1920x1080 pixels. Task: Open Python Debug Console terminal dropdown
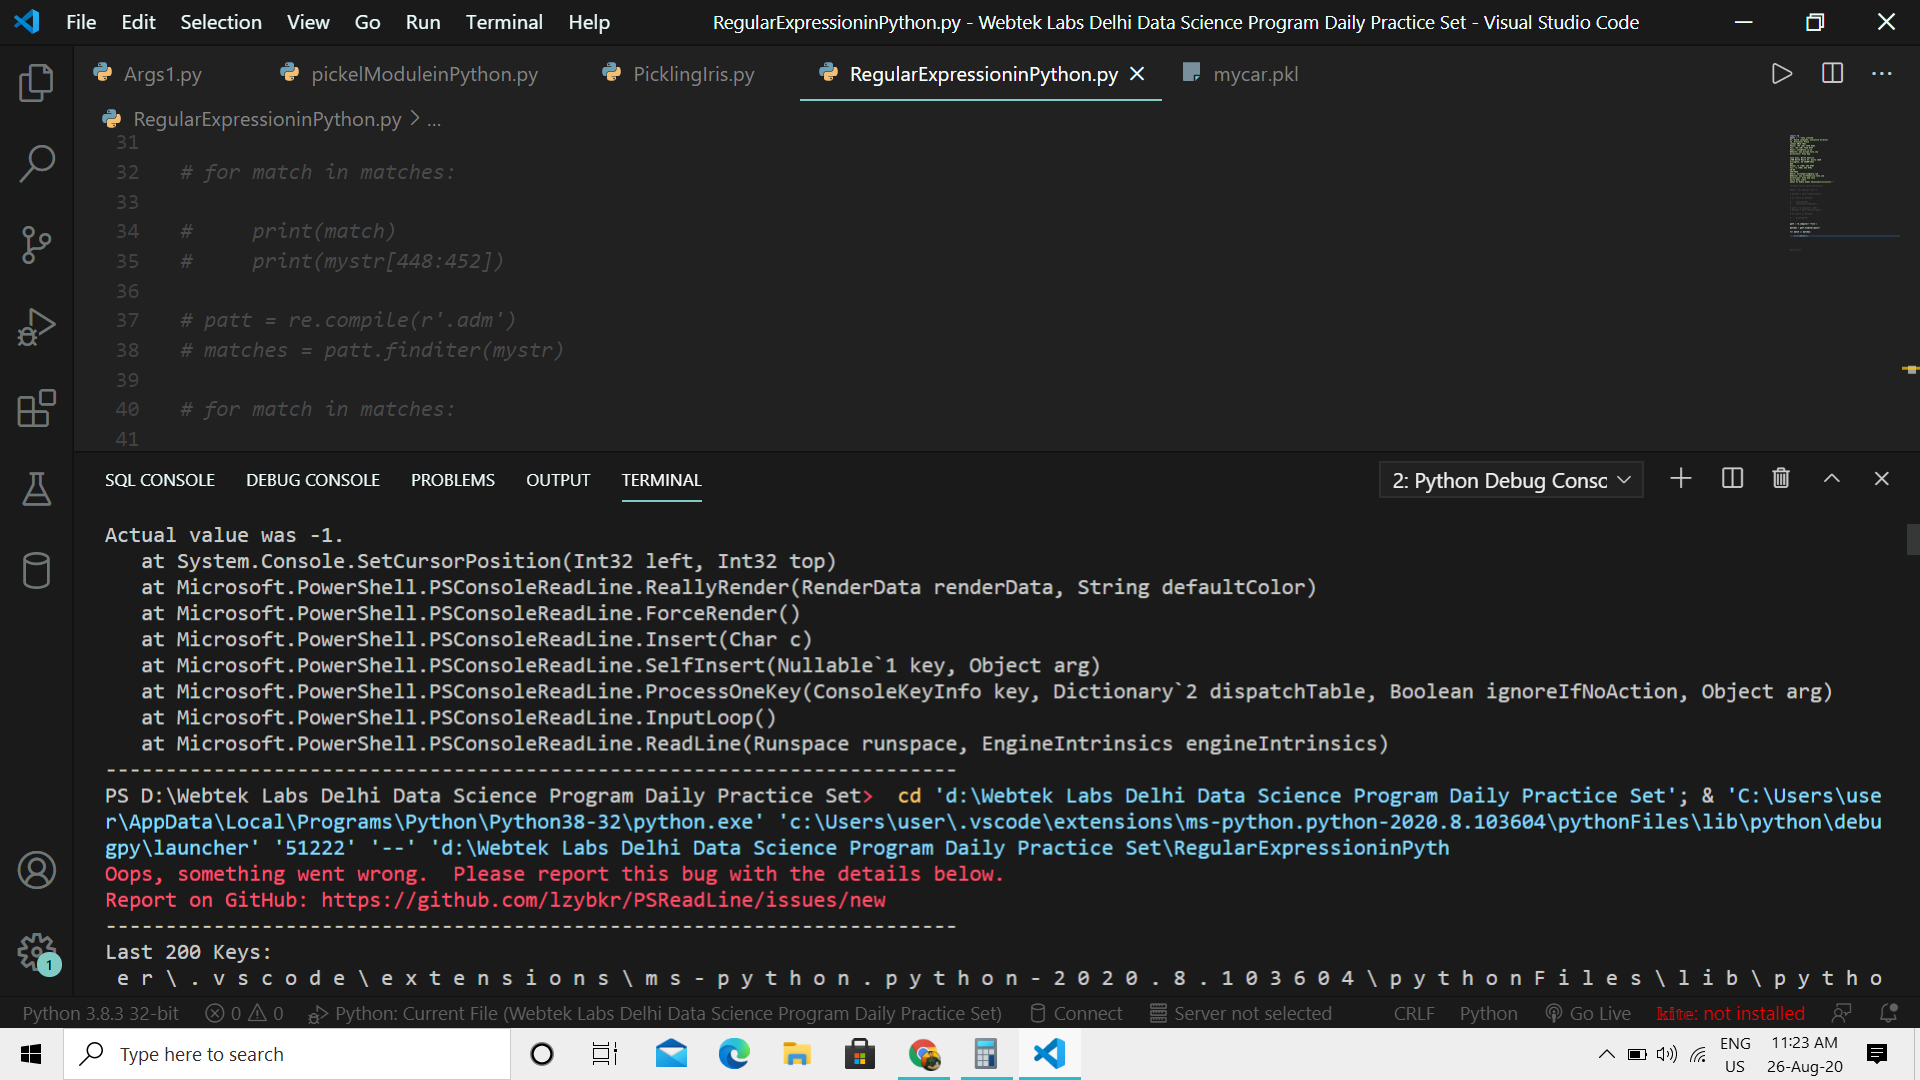pos(1510,481)
